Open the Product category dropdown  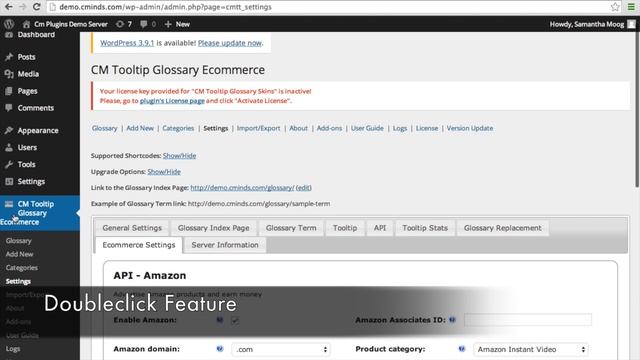click(531, 349)
